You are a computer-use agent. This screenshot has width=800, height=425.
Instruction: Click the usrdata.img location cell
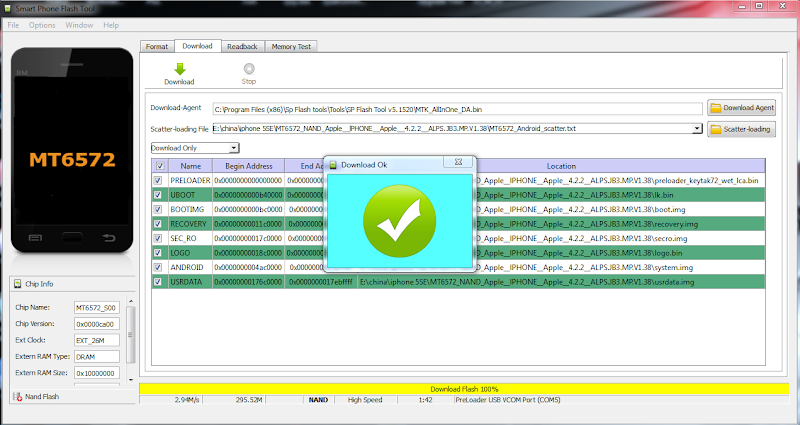click(561, 282)
